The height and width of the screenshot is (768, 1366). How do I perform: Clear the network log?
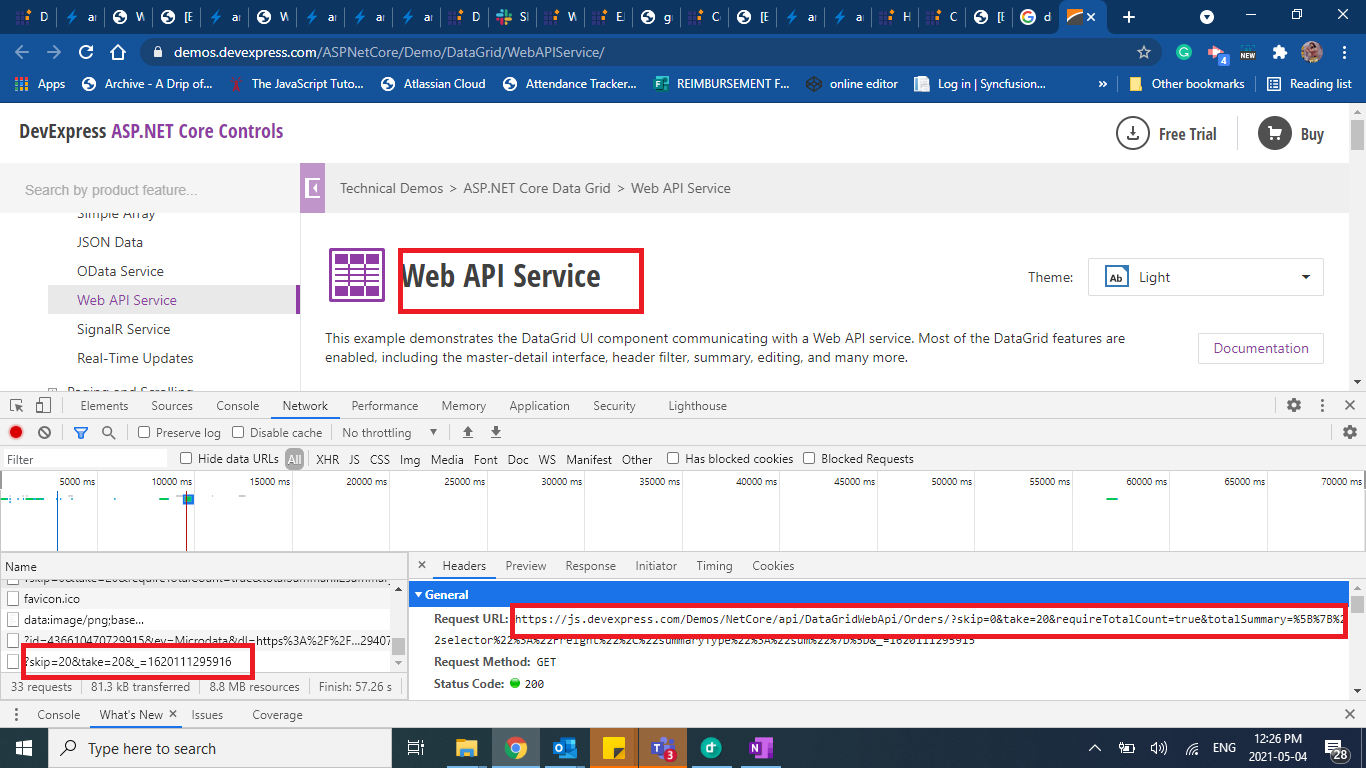(x=44, y=432)
